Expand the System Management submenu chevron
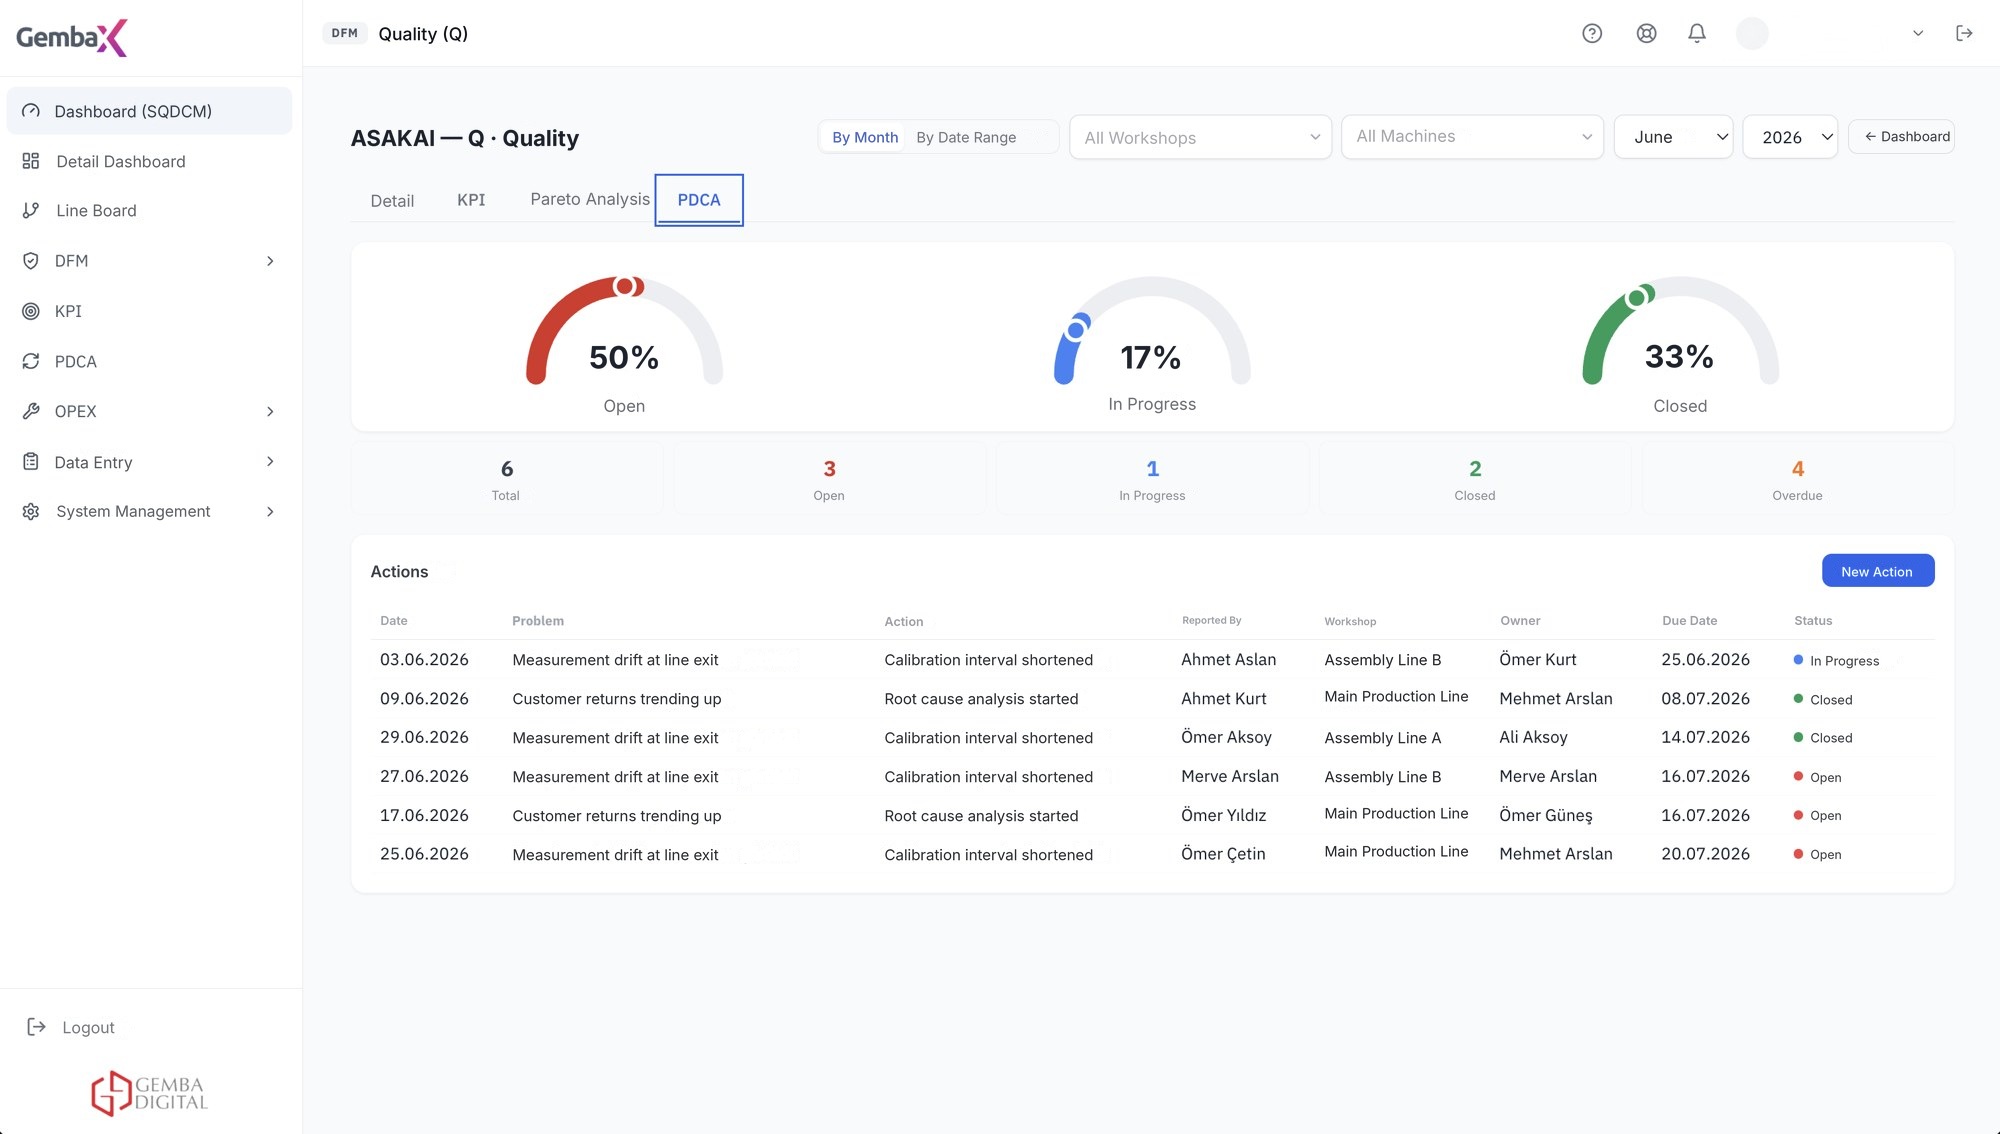2000x1134 pixels. click(x=270, y=511)
